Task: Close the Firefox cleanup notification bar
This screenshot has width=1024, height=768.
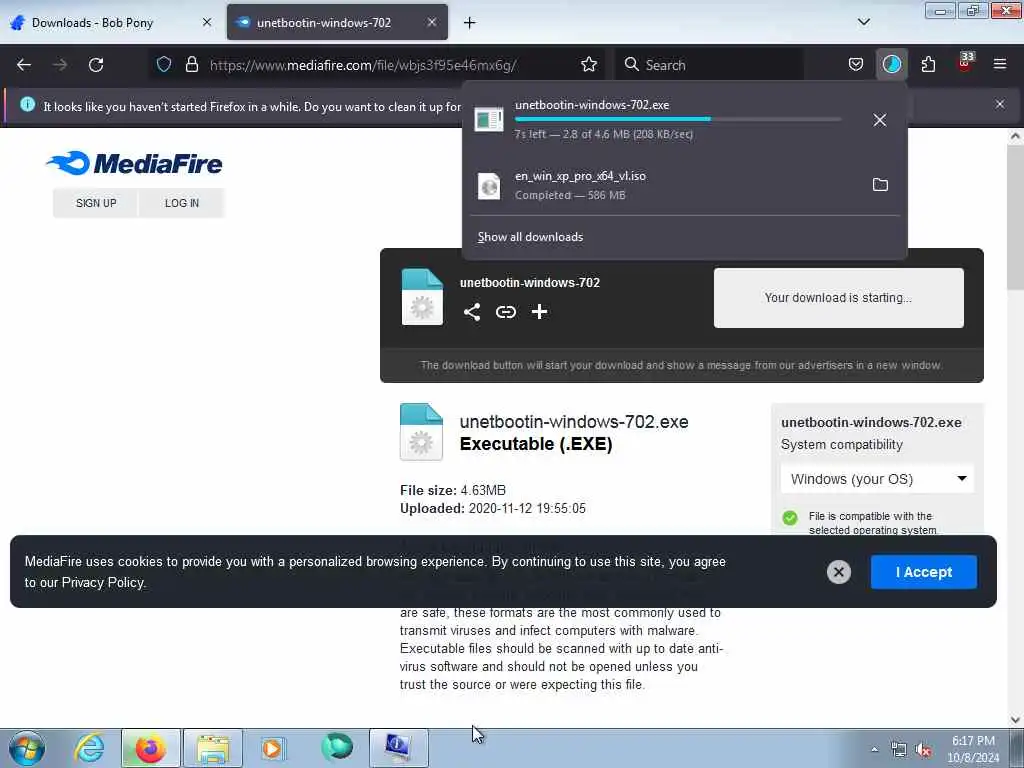Action: [1000, 104]
